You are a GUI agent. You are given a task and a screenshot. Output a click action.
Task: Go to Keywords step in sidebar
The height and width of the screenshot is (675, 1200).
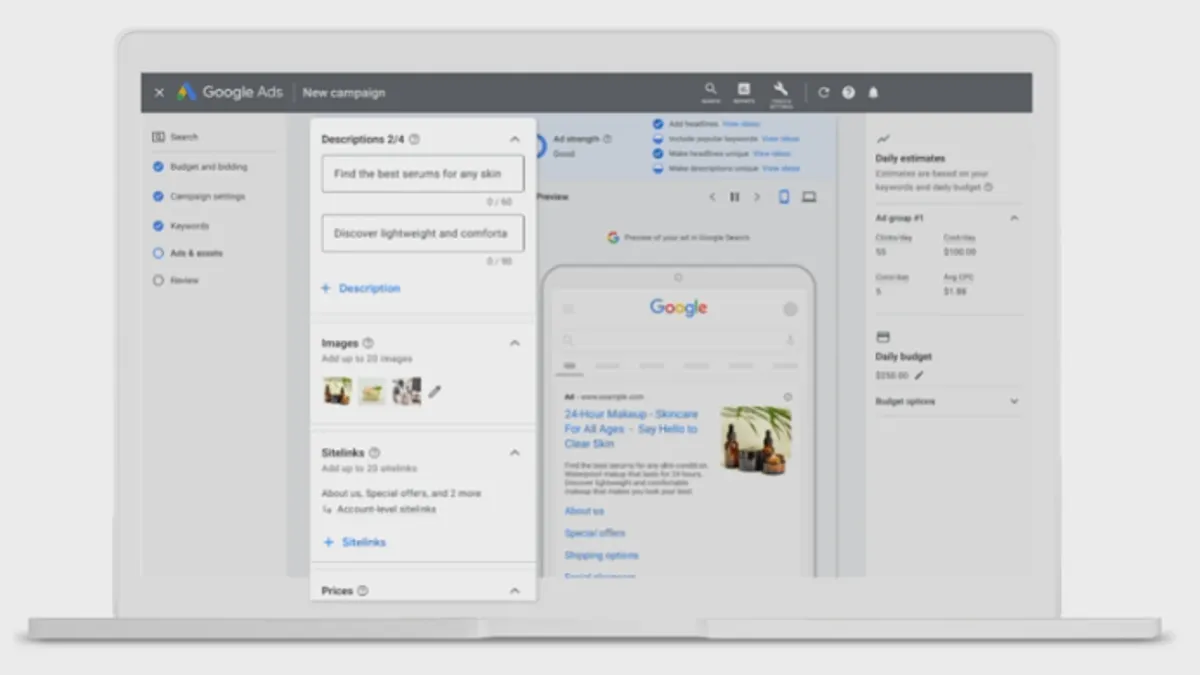pos(189,226)
